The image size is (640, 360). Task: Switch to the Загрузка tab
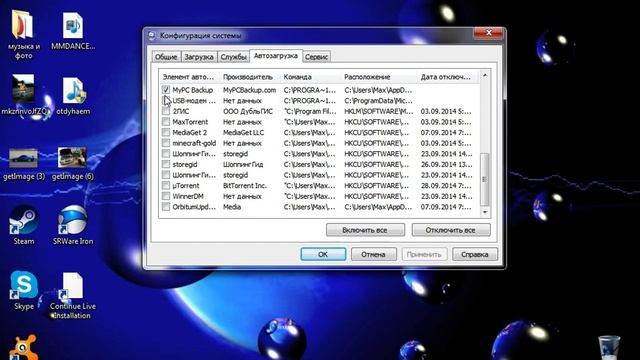[x=199, y=57]
